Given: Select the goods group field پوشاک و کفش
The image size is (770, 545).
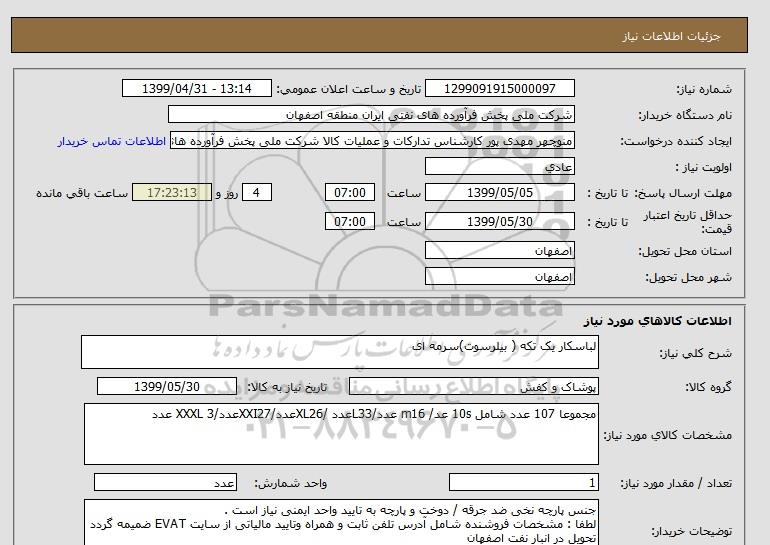Looking at the screenshot, I should pyautogui.click(x=473, y=386).
